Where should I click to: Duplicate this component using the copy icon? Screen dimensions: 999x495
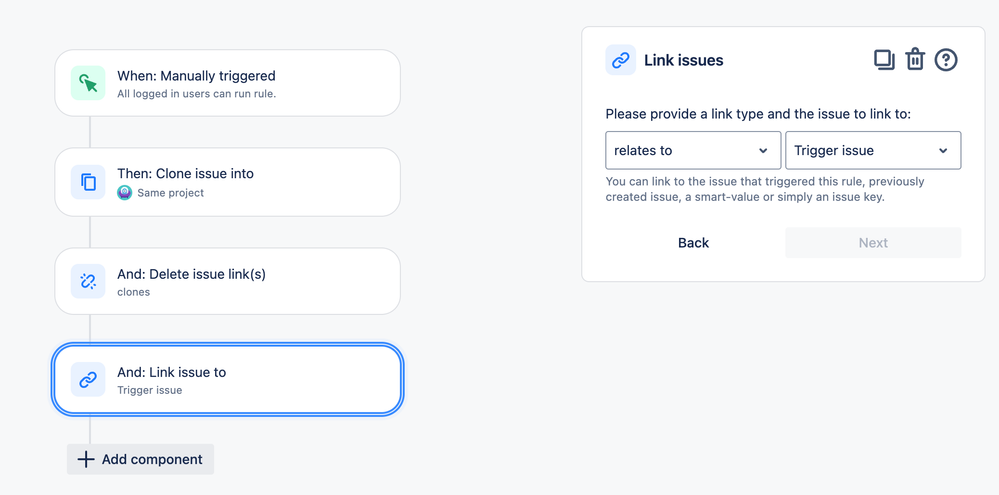click(884, 60)
